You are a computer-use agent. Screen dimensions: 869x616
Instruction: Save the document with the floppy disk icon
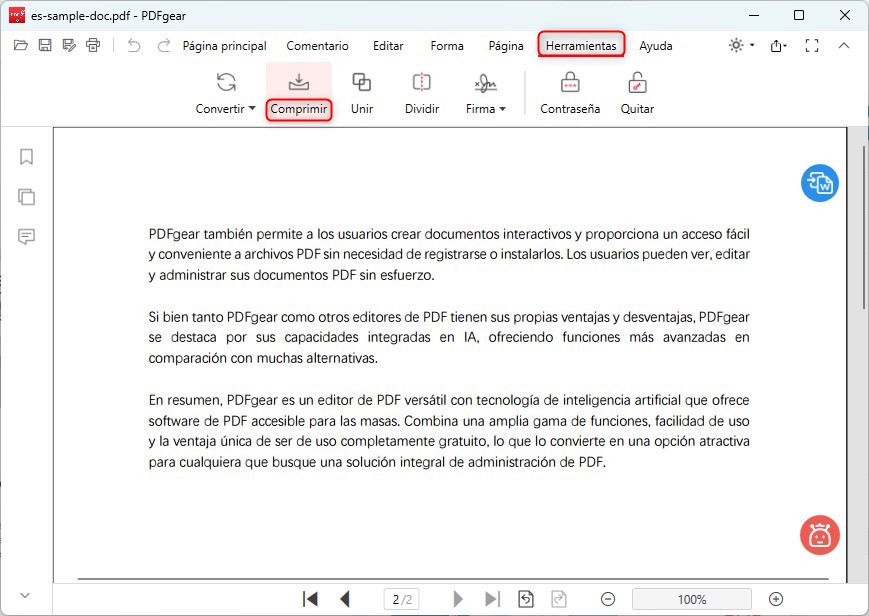(45, 45)
